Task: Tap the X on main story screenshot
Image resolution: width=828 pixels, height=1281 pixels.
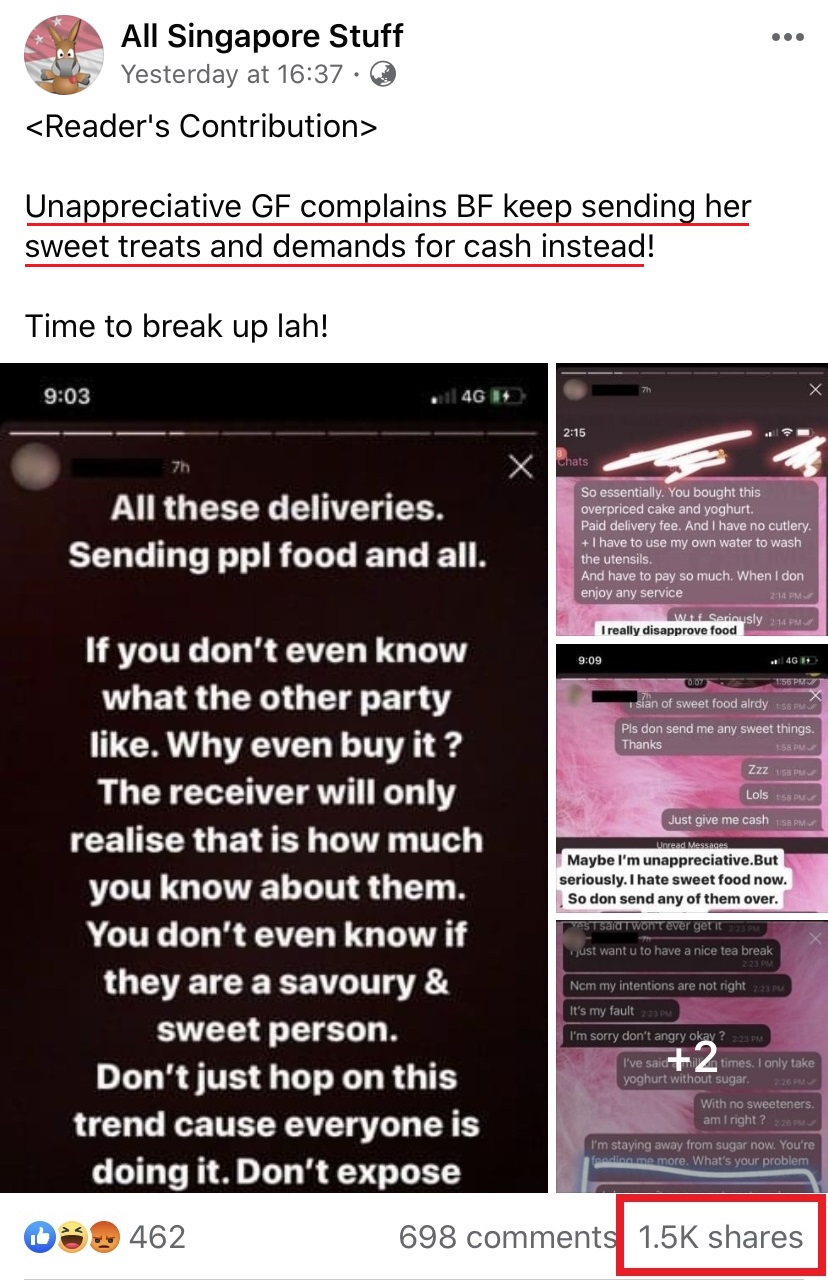Action: tap(521, 466)
